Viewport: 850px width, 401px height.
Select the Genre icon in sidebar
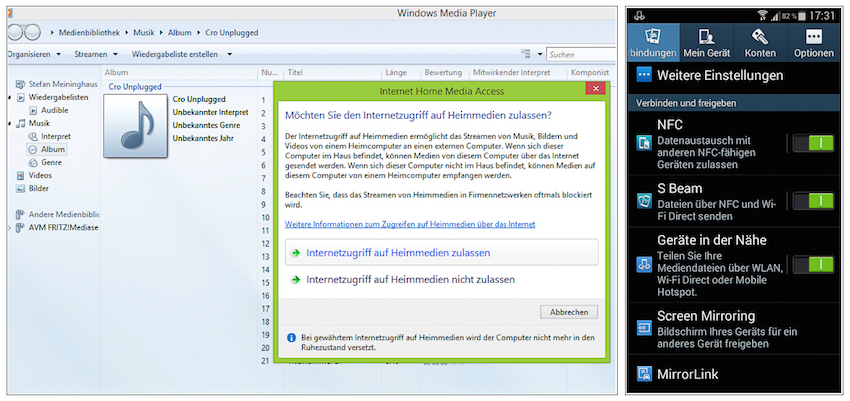tap(32, 163)
